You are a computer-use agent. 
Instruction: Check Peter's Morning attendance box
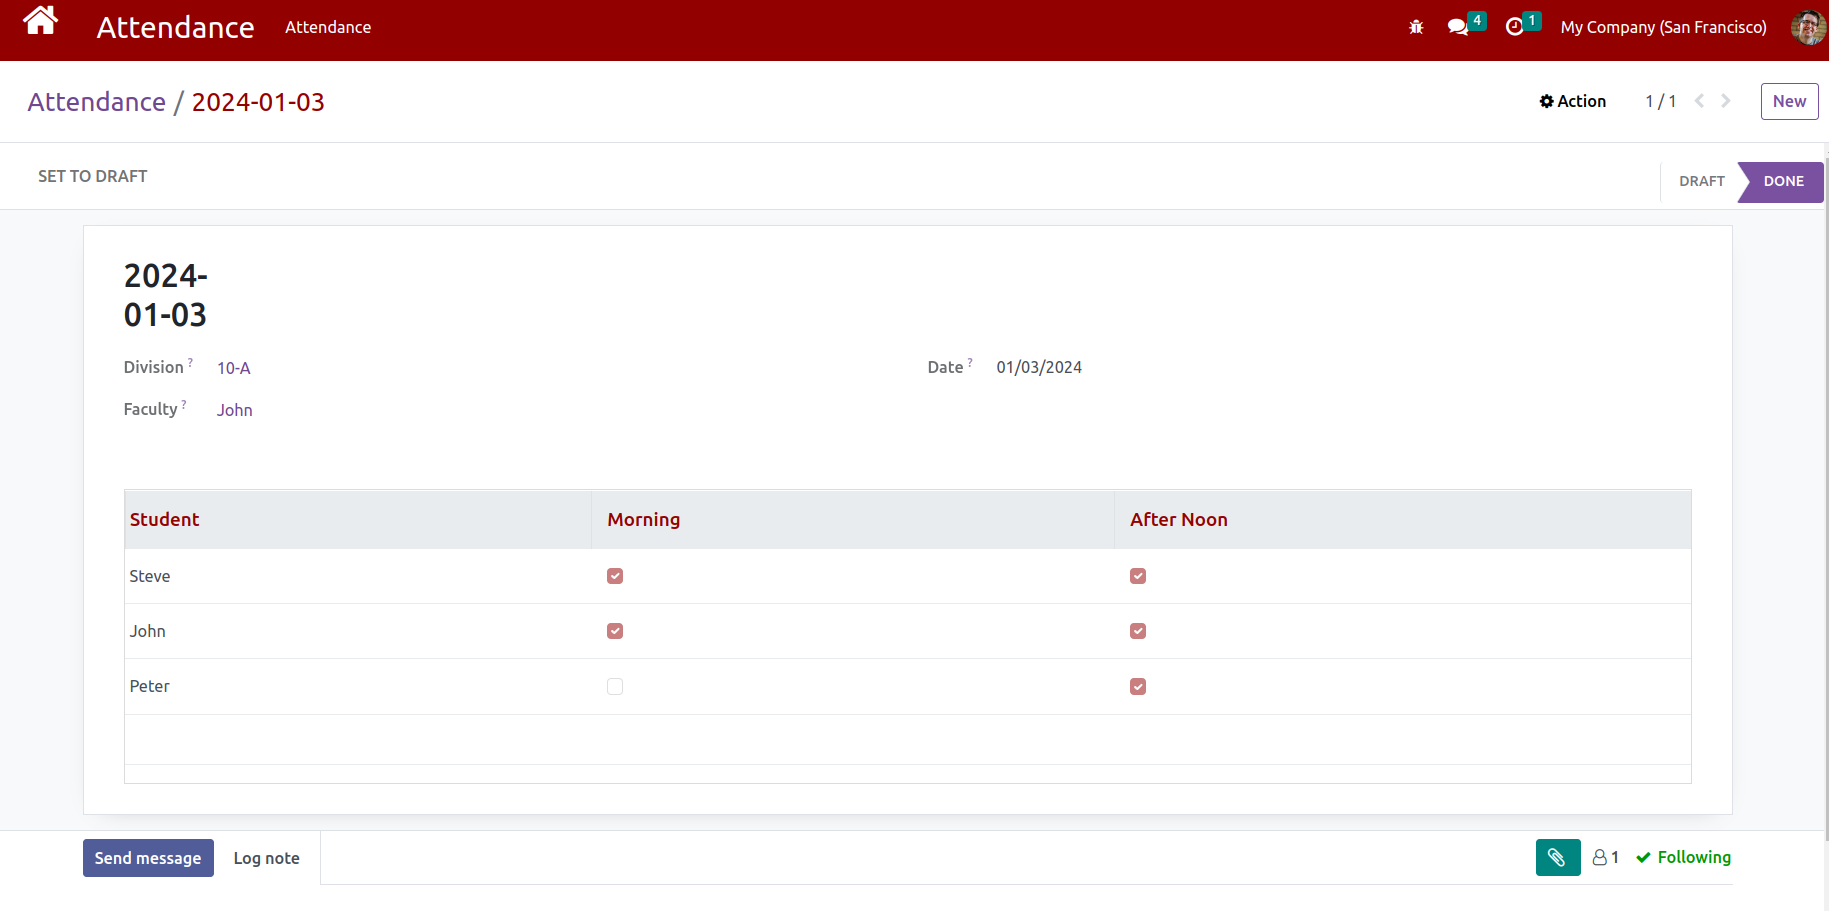614,686
